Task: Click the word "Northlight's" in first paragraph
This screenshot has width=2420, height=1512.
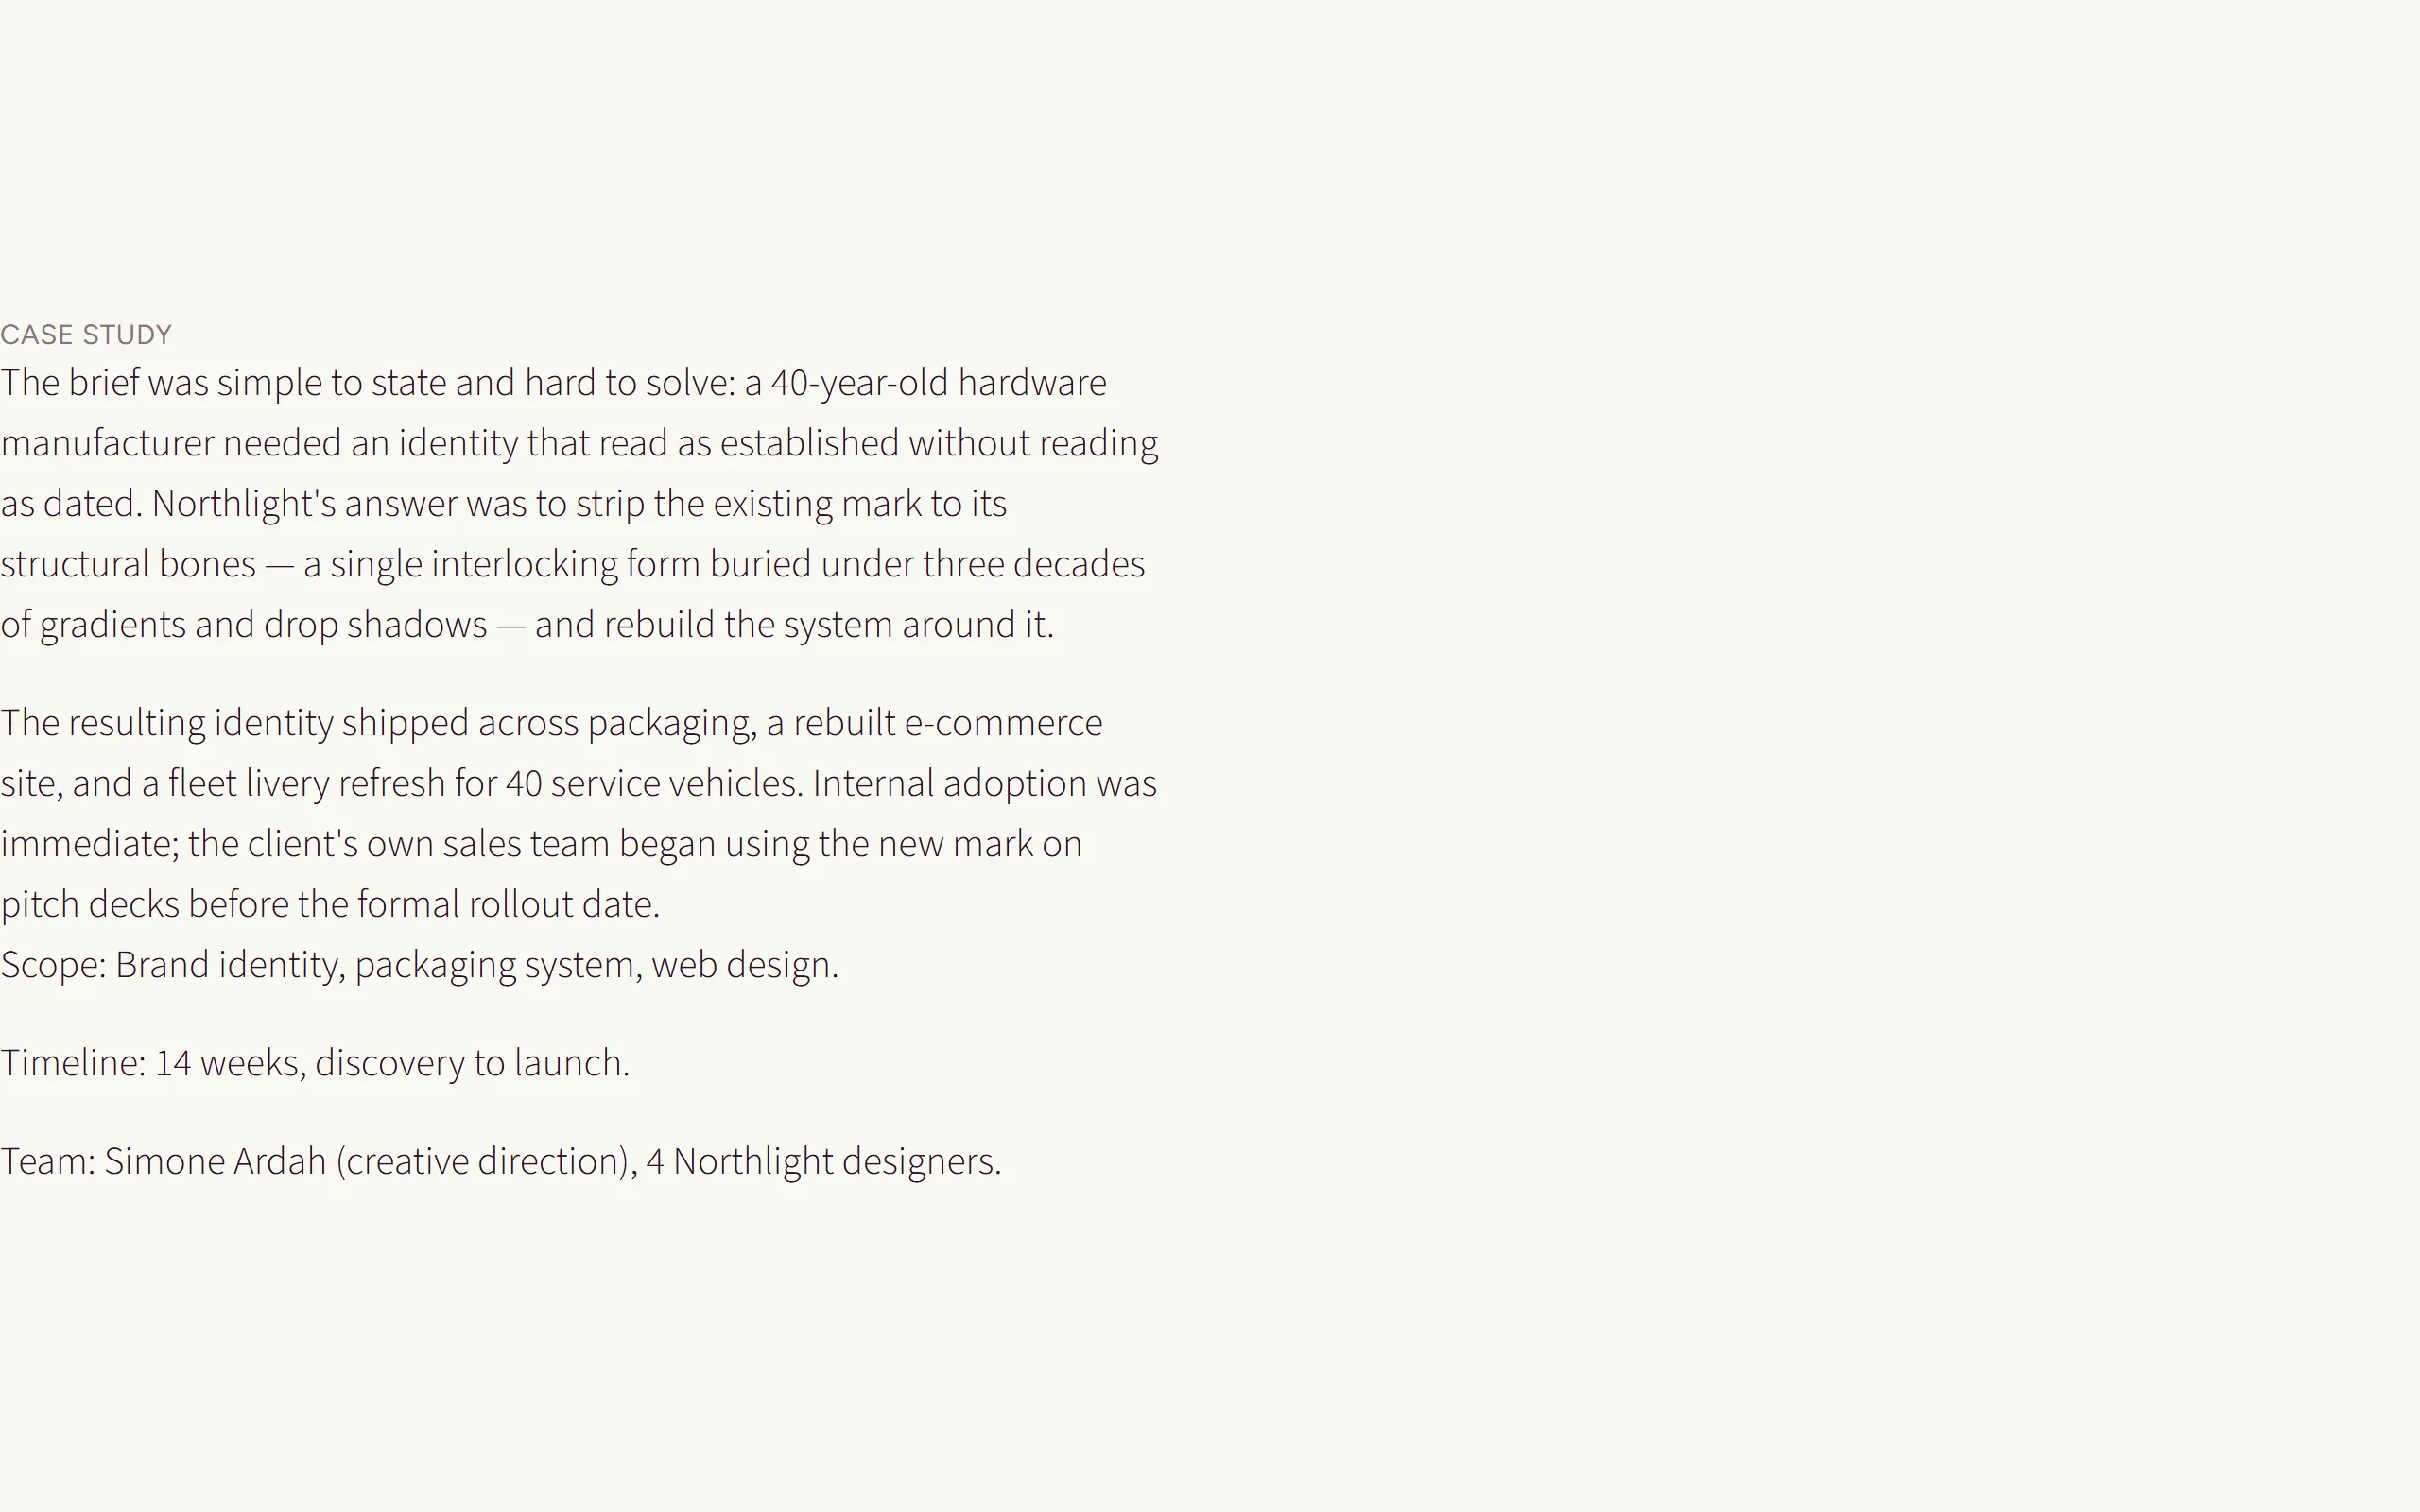Action: coord(244,504)
